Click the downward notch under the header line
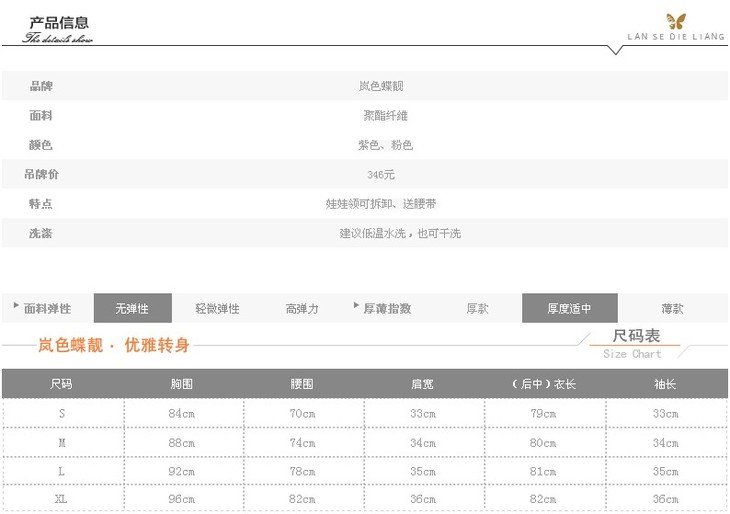 point(615,50)
